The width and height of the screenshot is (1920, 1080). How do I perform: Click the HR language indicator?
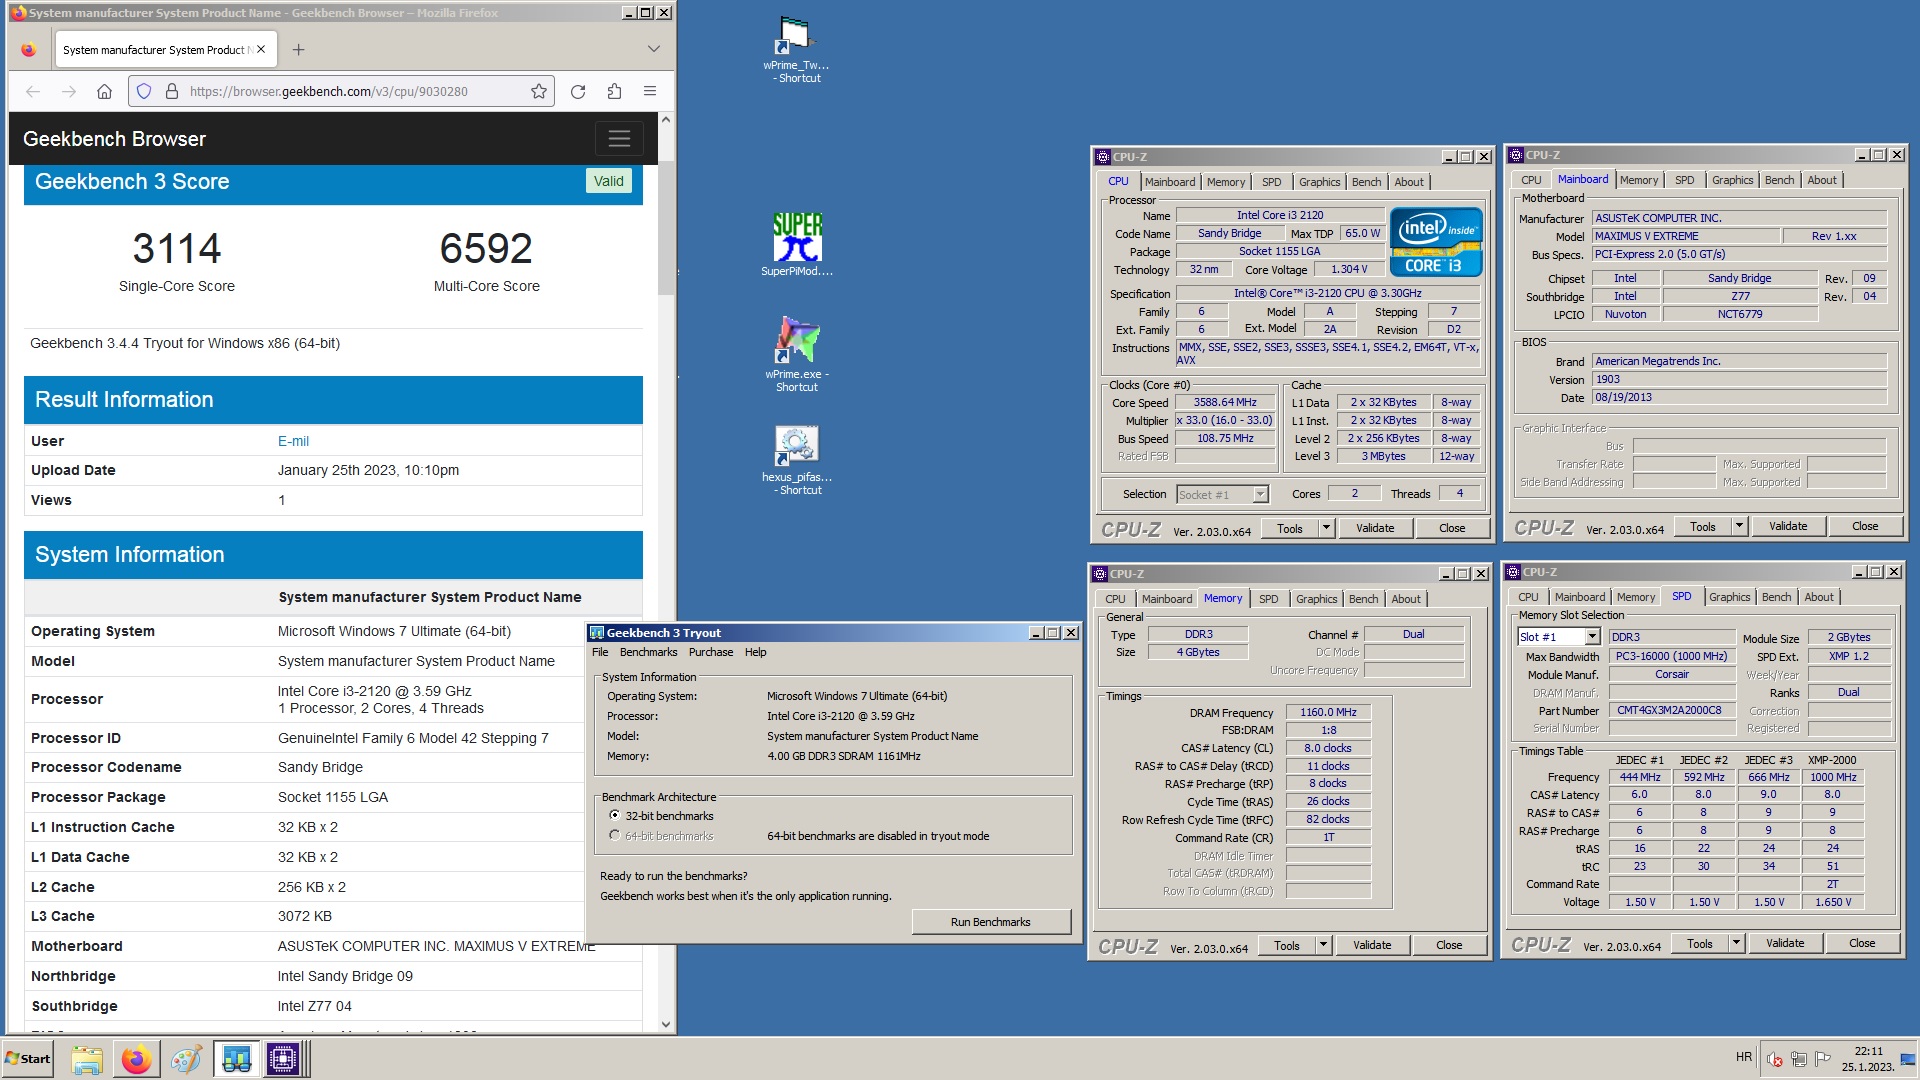tap(1744, 1057)
